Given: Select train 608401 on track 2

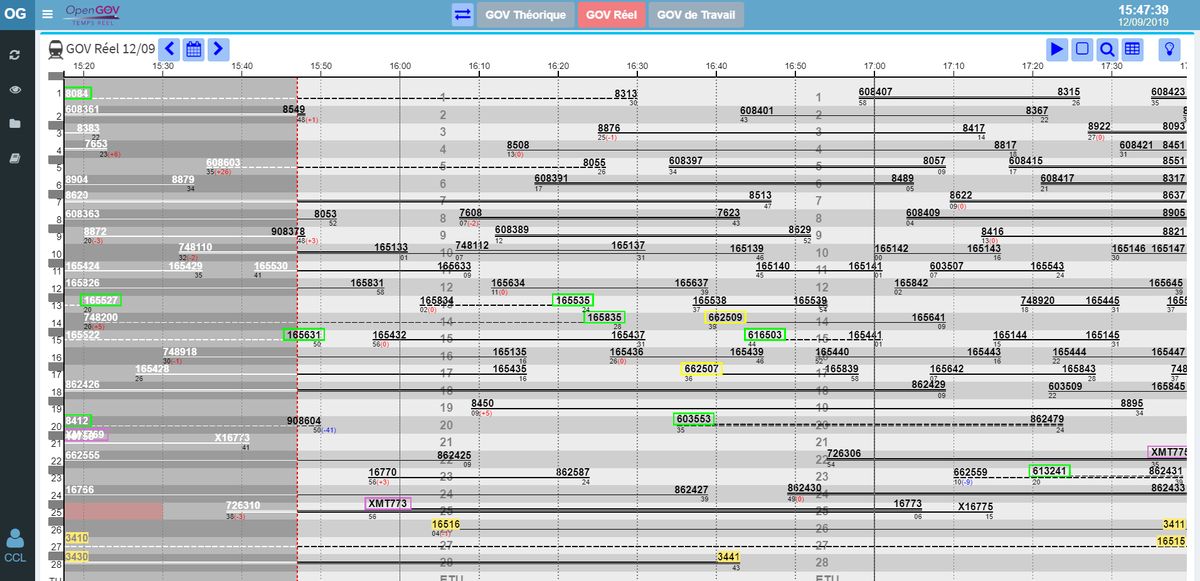Looking at the screenshot, I should click(x=756, y=110).
